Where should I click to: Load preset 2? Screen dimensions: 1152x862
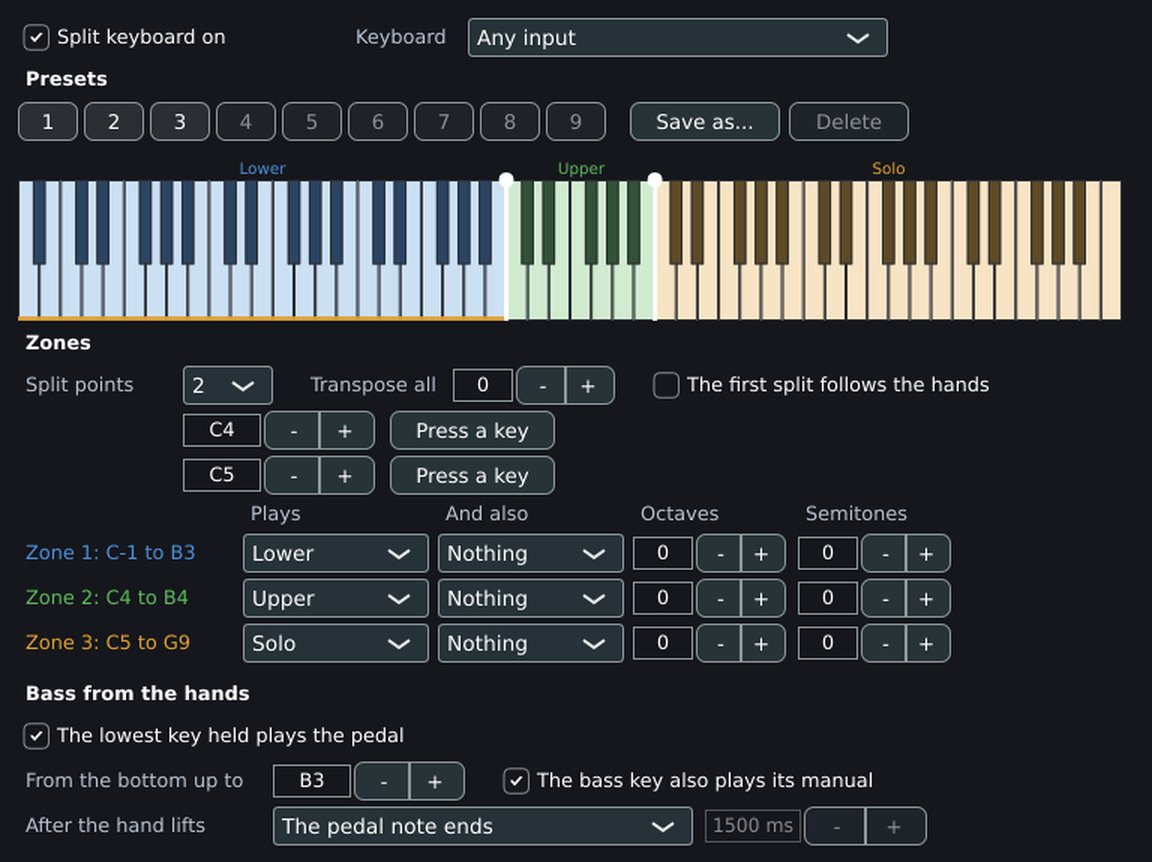coord(114,121)
